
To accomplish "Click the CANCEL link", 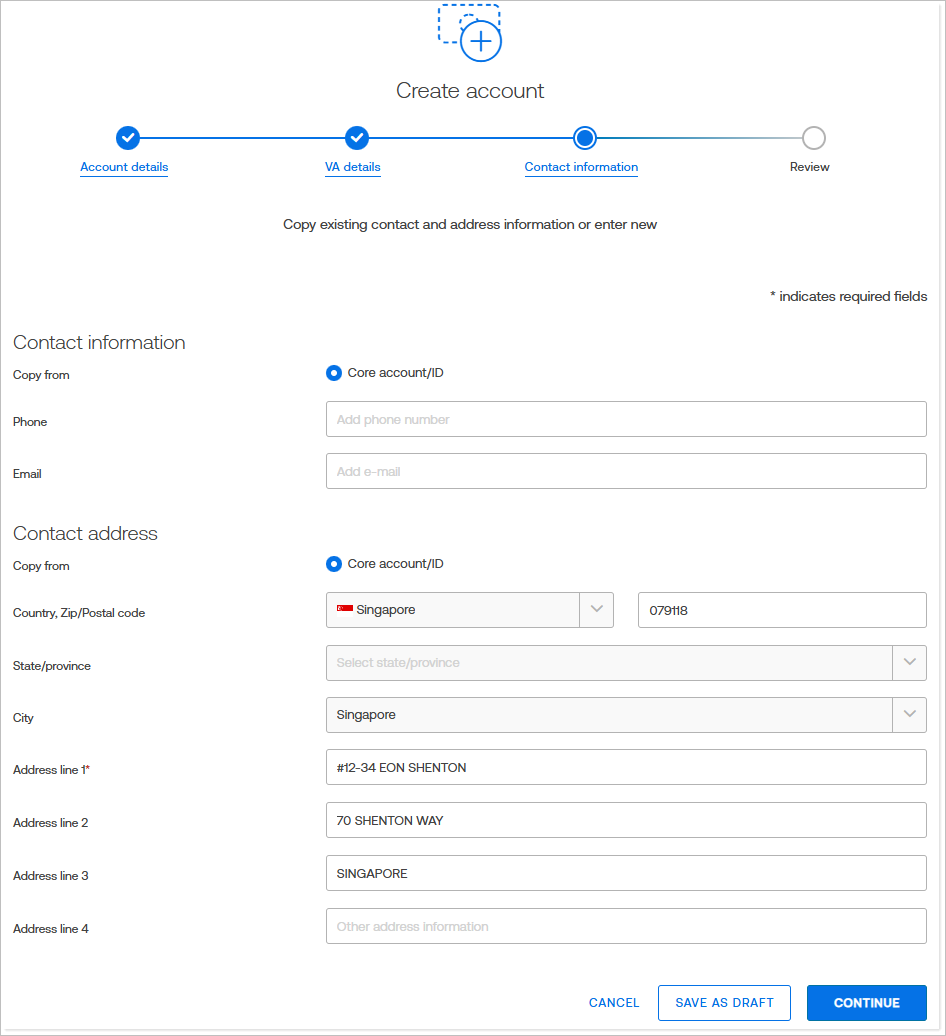I will [613, 1002].
